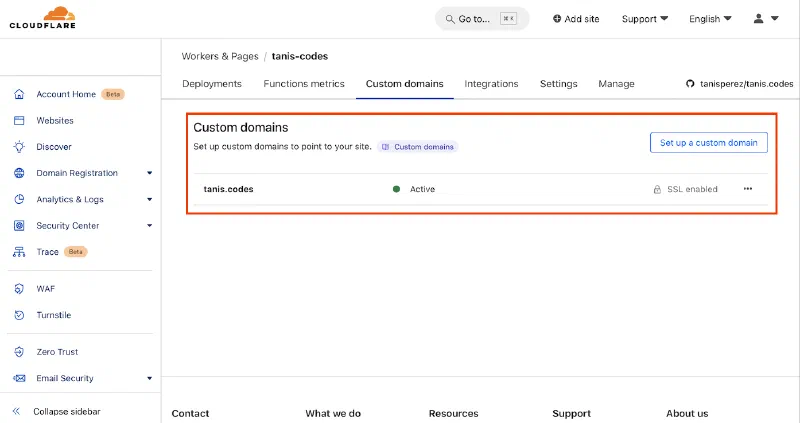
Task: Click the Email Security envelope icon
Action: point(19,379)
